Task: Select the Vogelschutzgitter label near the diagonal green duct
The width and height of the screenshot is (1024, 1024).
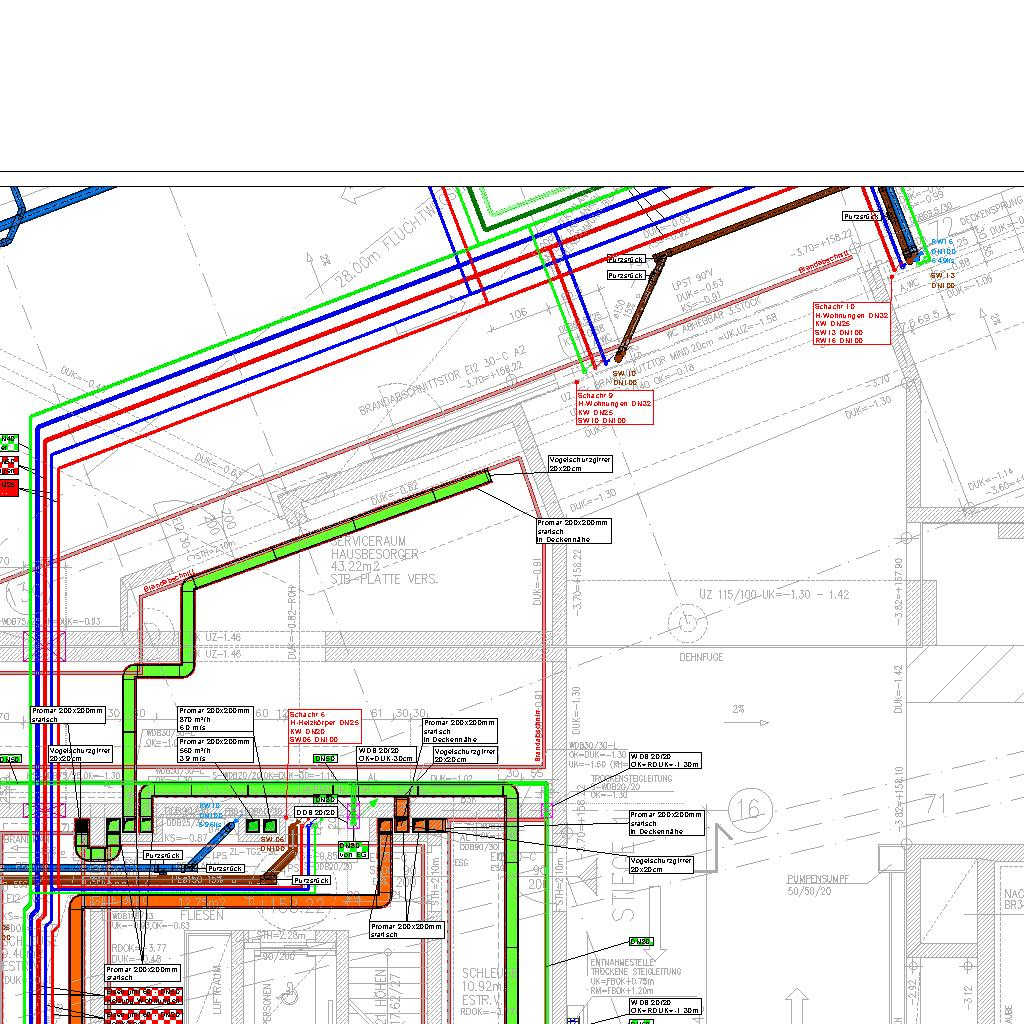Action: pos(580,464)
